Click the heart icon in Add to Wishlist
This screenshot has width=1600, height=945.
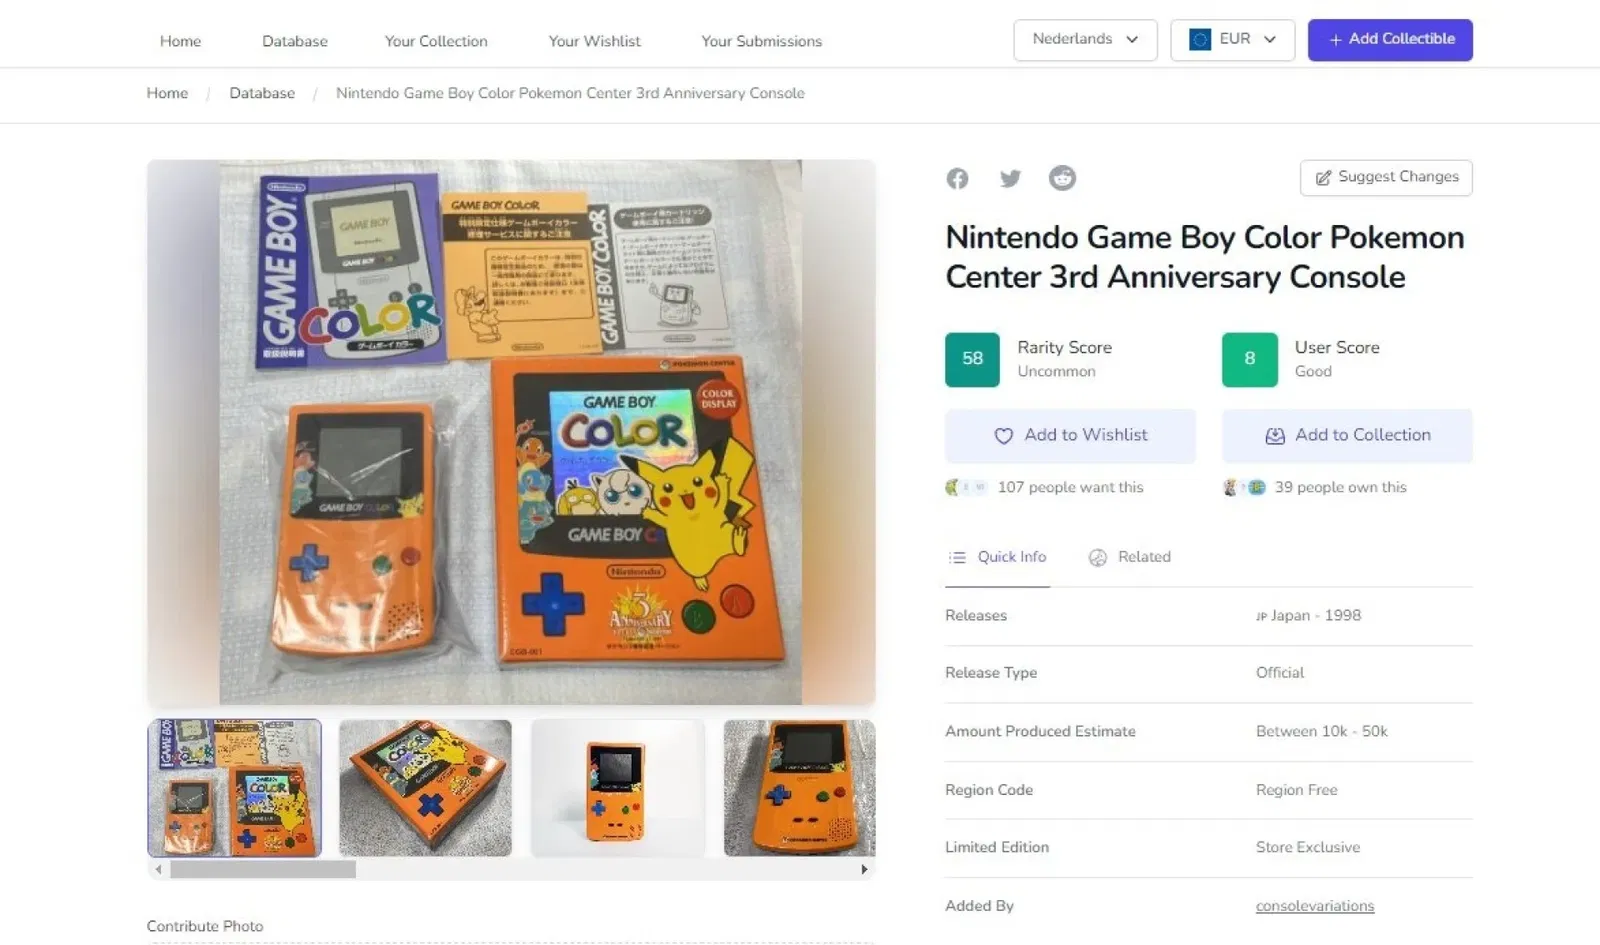coord(1004,436)
